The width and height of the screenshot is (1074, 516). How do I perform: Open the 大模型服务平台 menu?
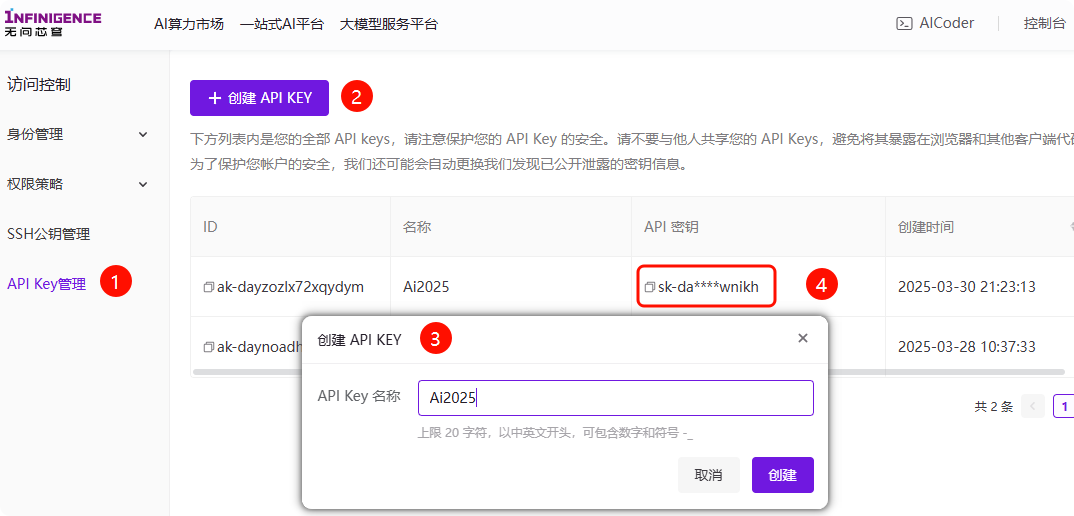tap(388, 24)
